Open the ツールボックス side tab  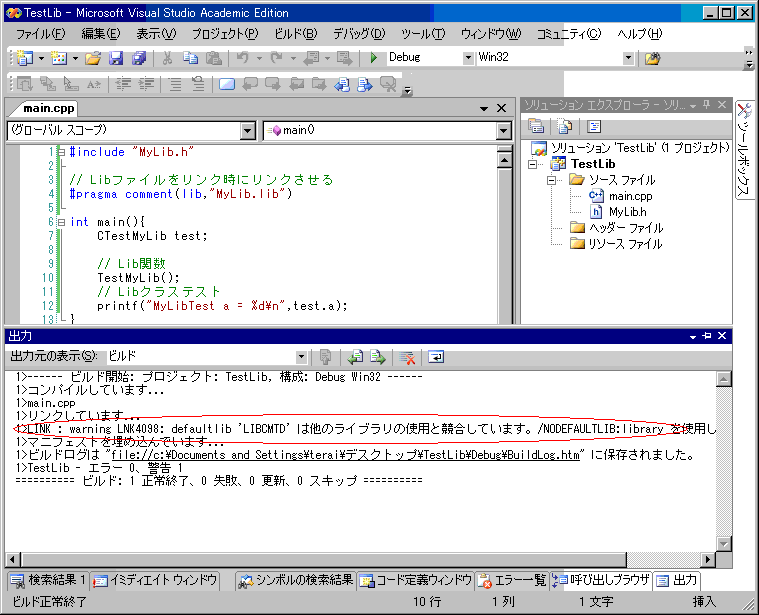tap(746, 150)
